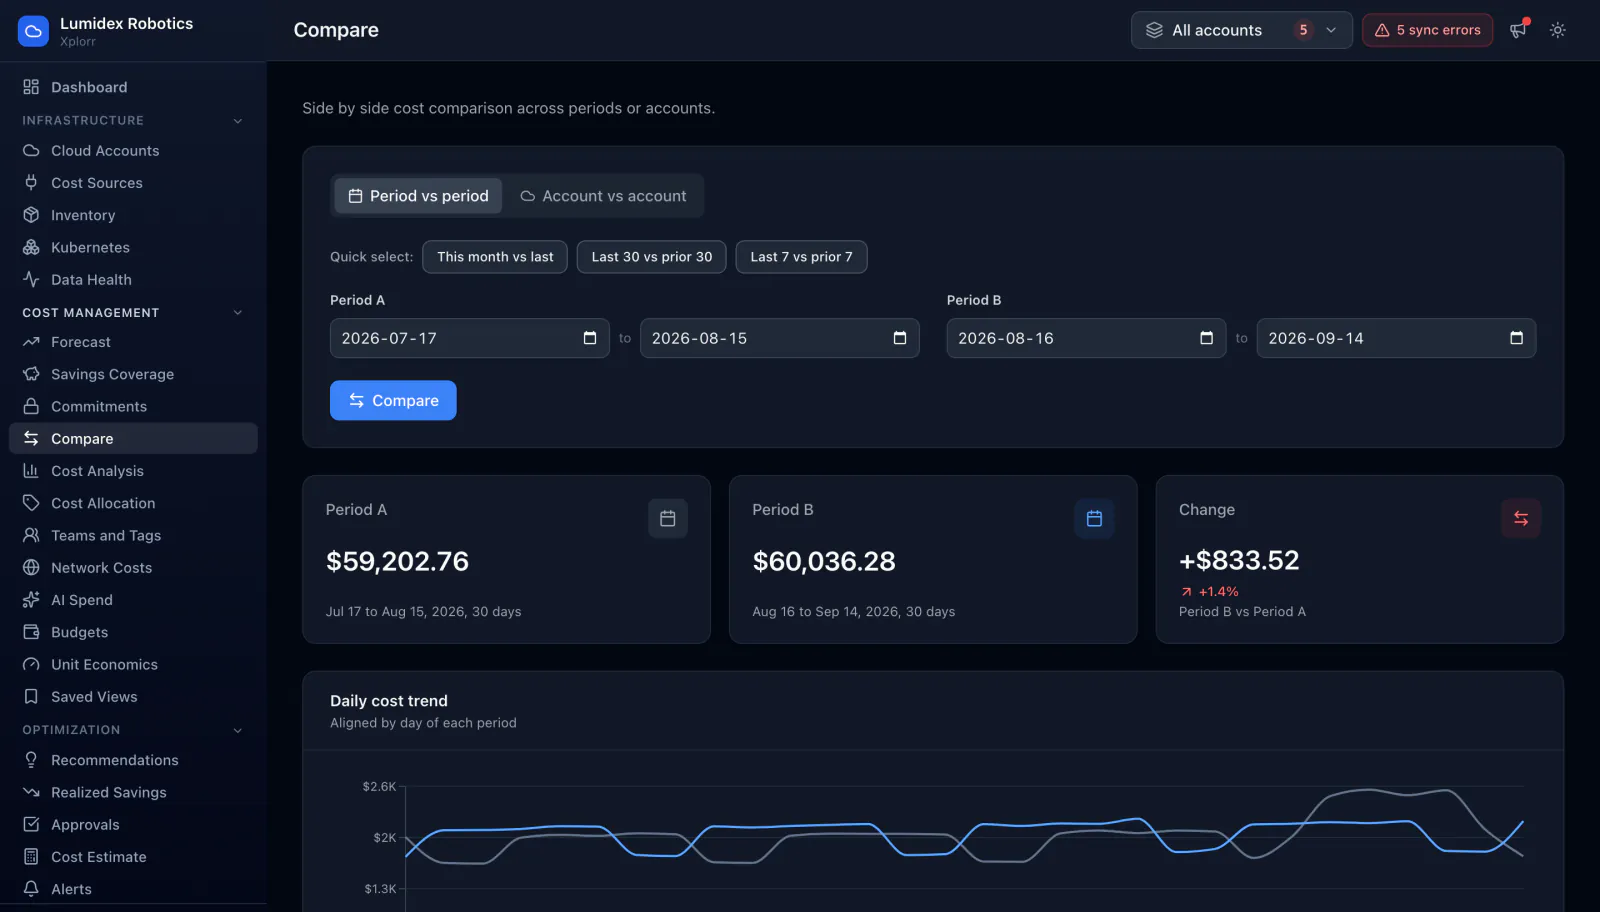Click the Savings Coverage piggy bank icon
Viewport: 1600px width, 912px height.
coord(31,374)
